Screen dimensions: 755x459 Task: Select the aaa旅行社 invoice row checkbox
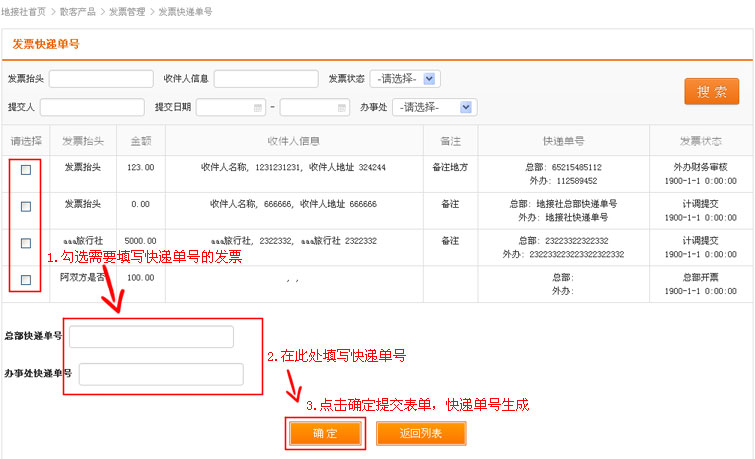[x=26, y=243]
